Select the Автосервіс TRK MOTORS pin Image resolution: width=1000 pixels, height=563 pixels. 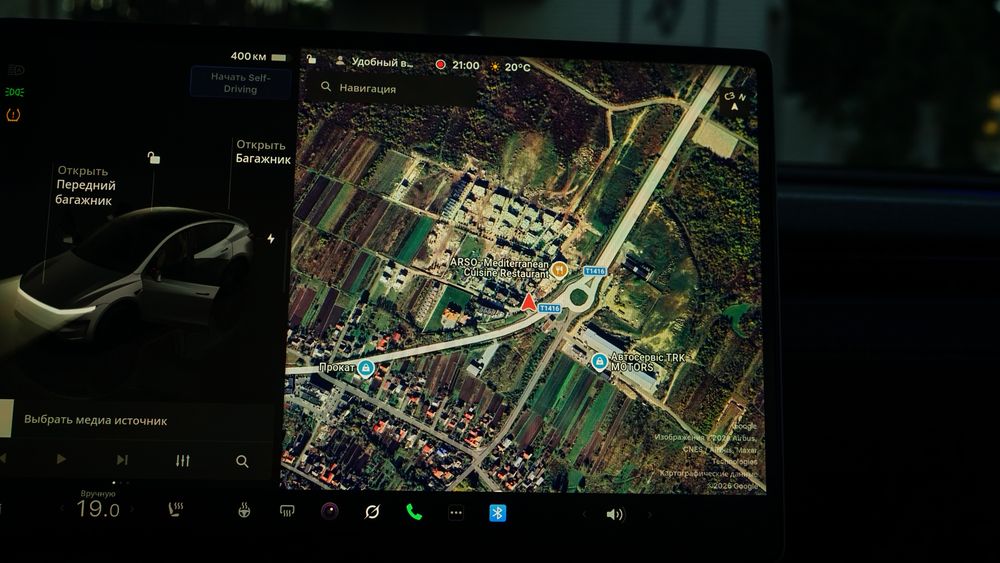pos(599,362)
